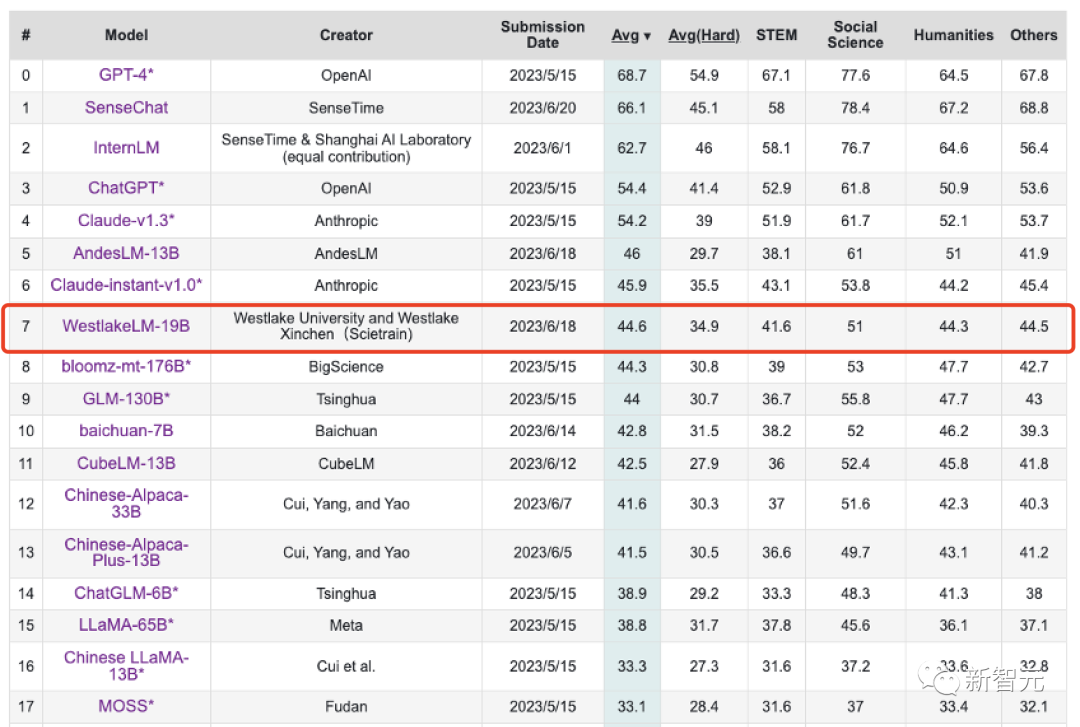Screen dimensions: 1080x727
Task: Click the AndesLM-13B model link
Action: [126, 254]
